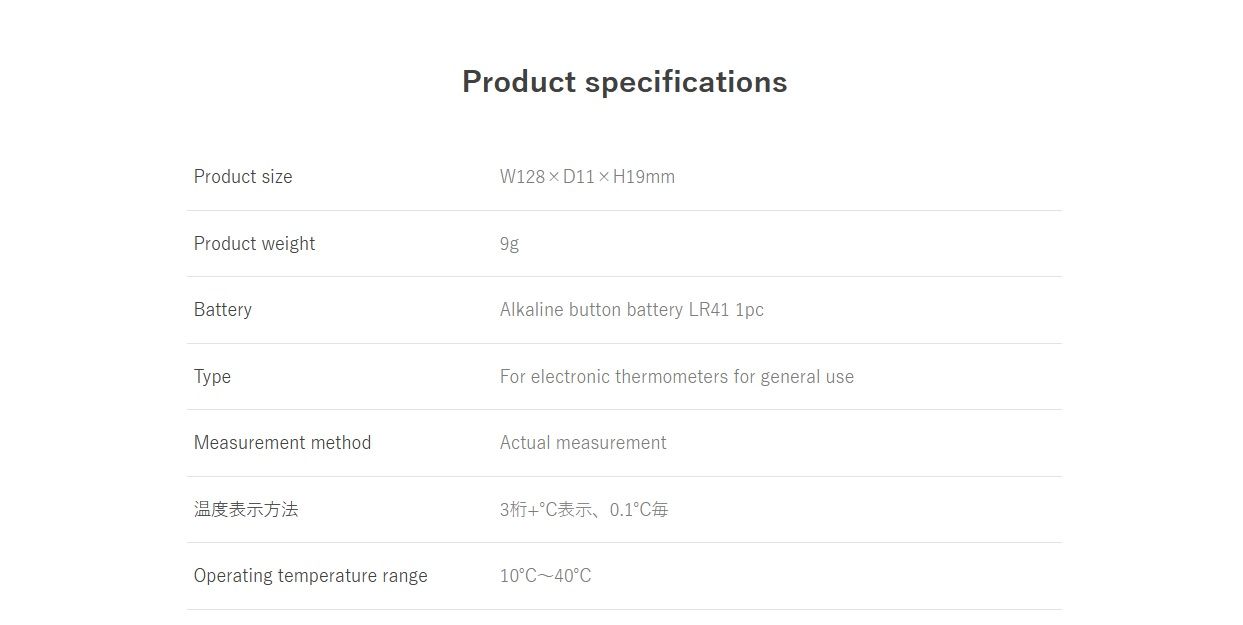
Task: Click the 0.1°C毎 increment text
Action: (x=639, y=510)
